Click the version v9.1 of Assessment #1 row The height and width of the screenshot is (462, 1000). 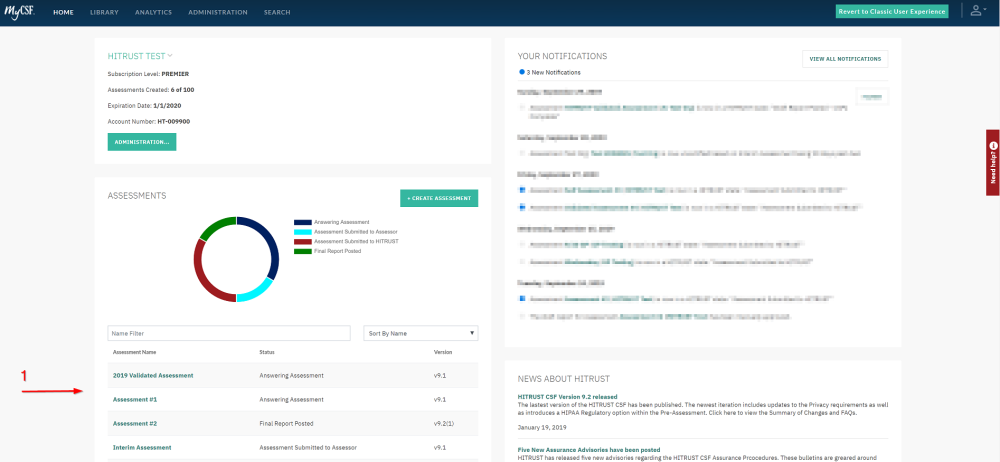[x=440, y=399]
